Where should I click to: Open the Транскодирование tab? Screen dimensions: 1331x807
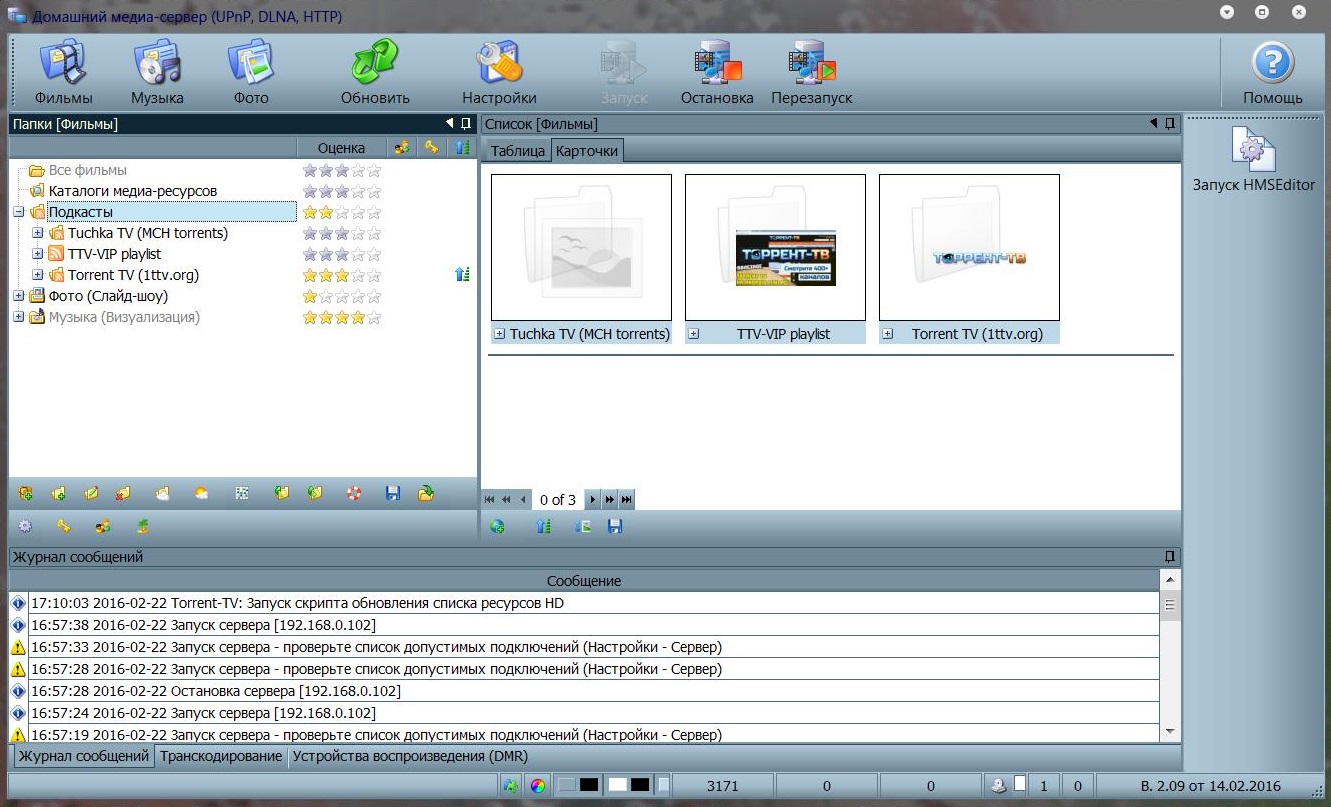(x=221, y=756)
